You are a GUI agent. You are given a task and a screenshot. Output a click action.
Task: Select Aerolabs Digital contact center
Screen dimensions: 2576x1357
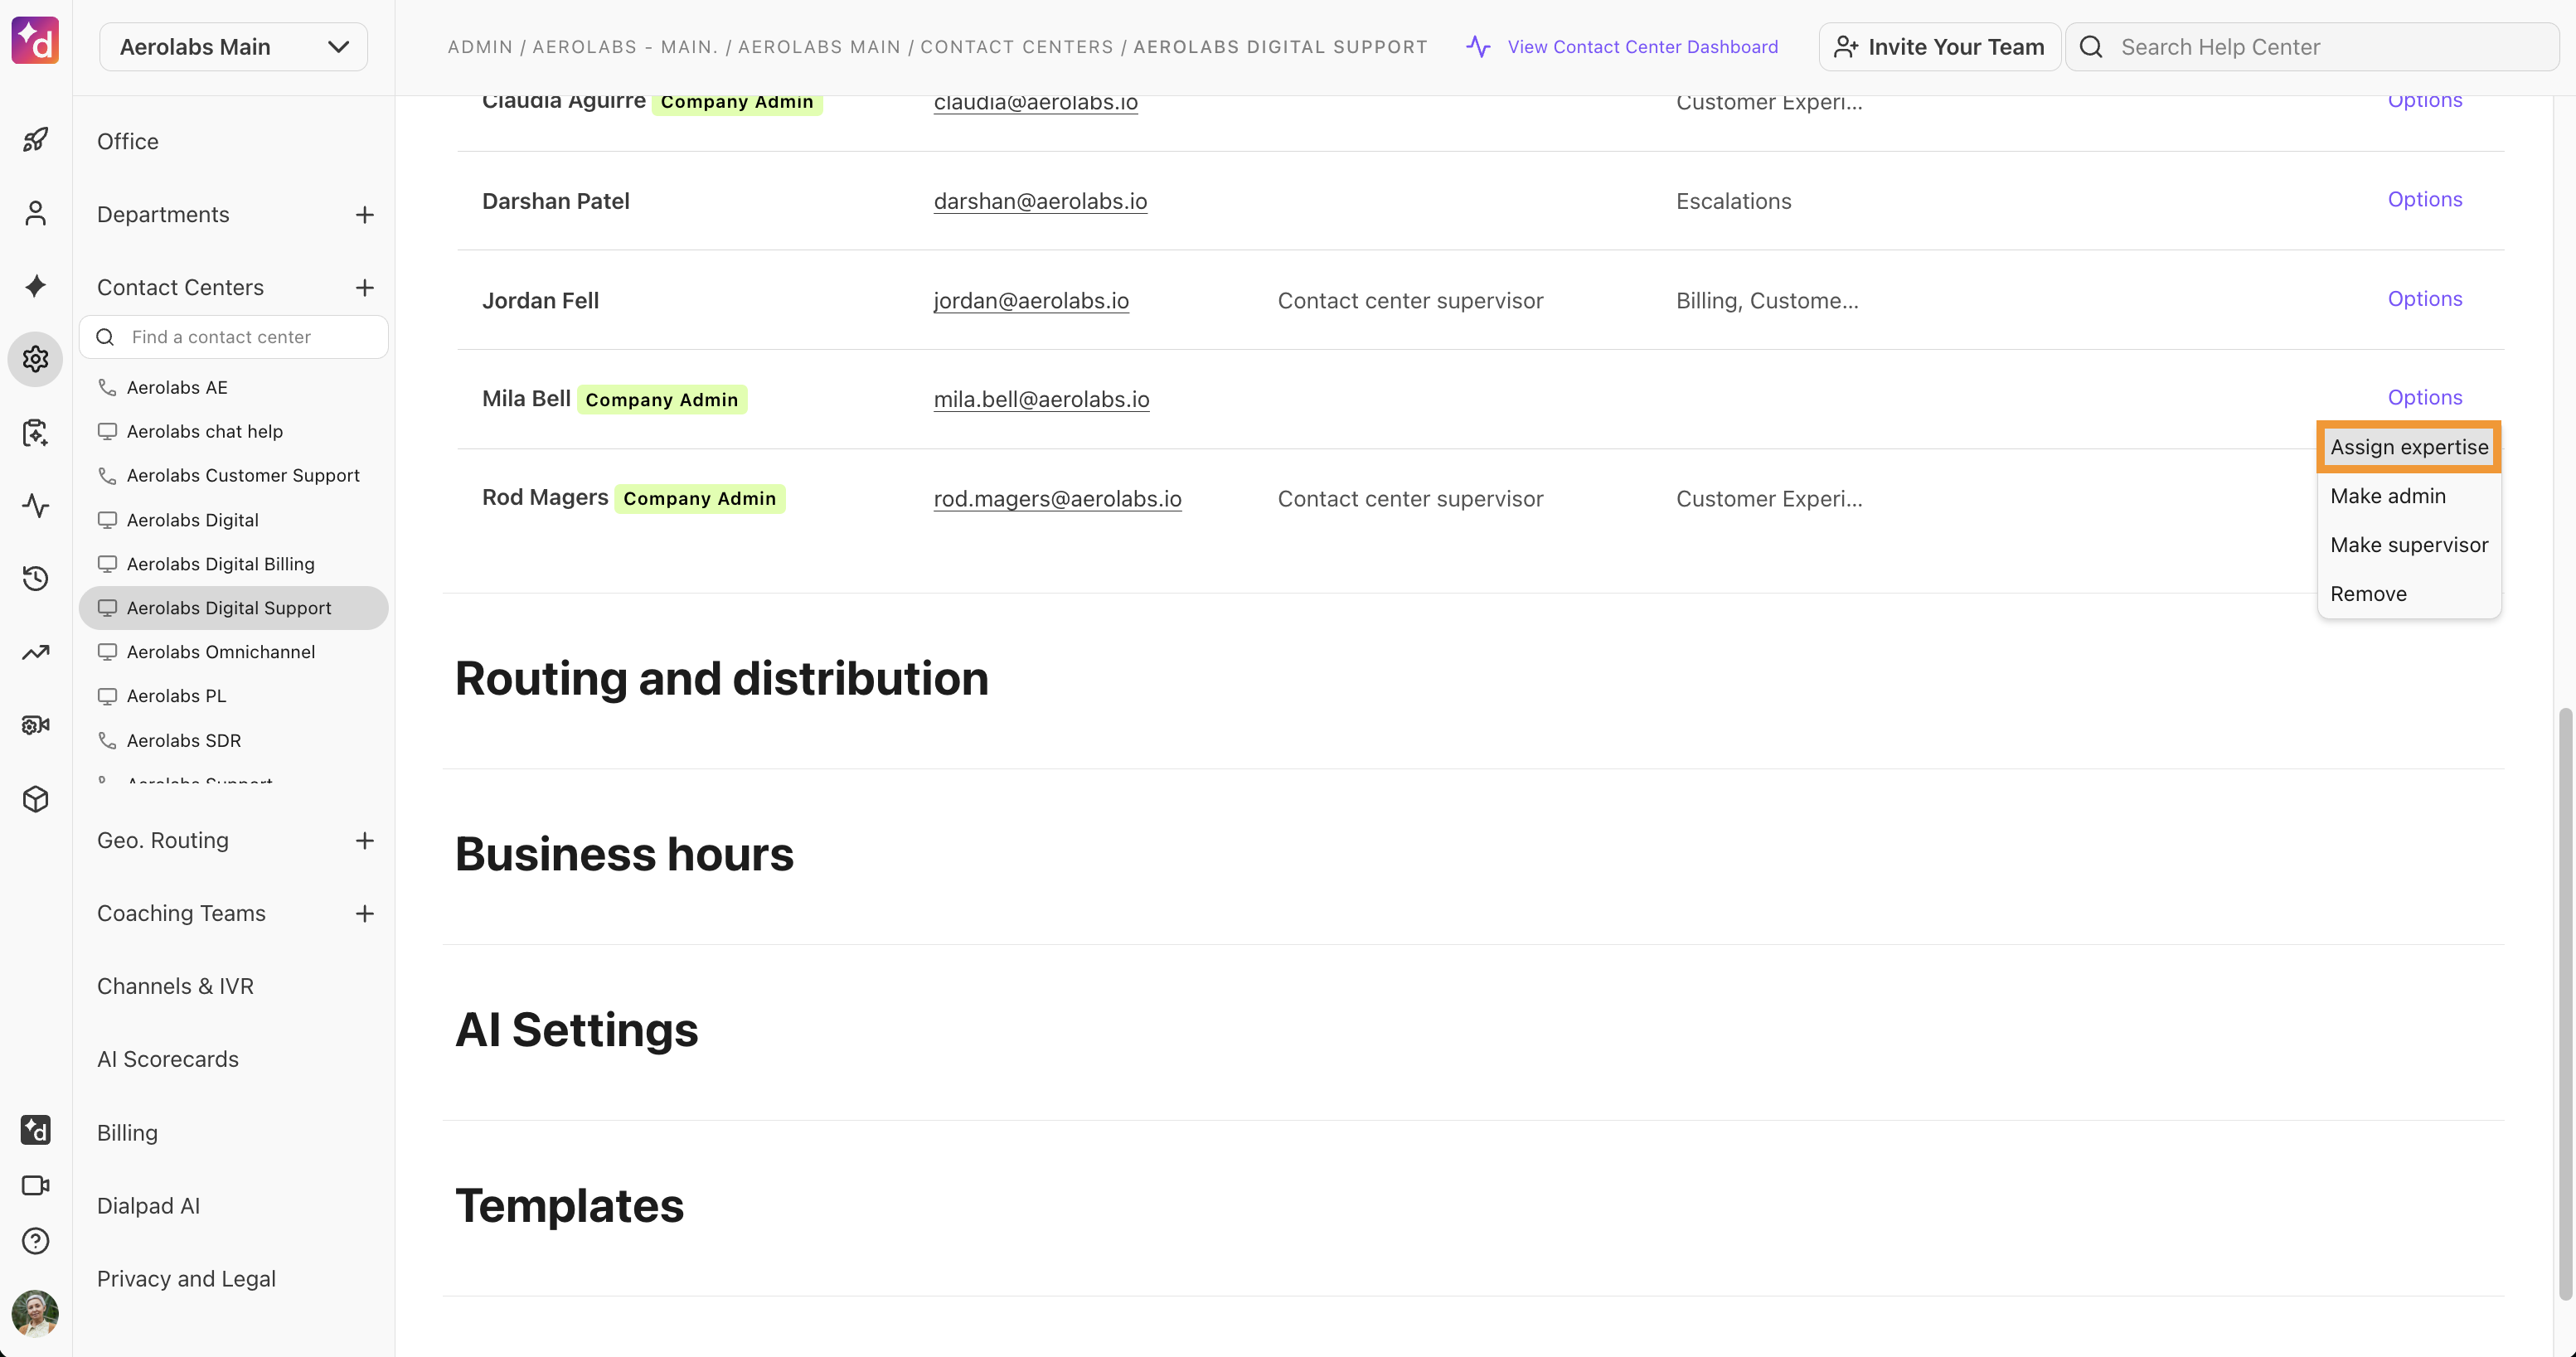(192, 520)
